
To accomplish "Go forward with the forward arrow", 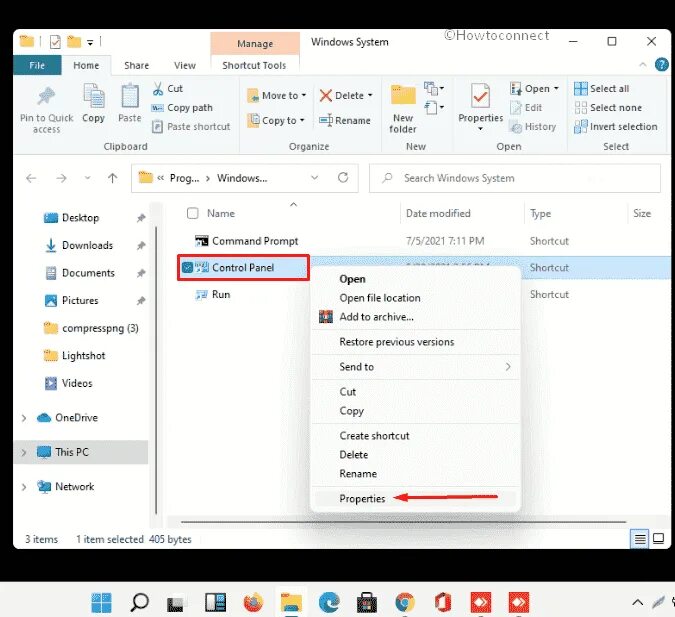I will tap(62, 178).
